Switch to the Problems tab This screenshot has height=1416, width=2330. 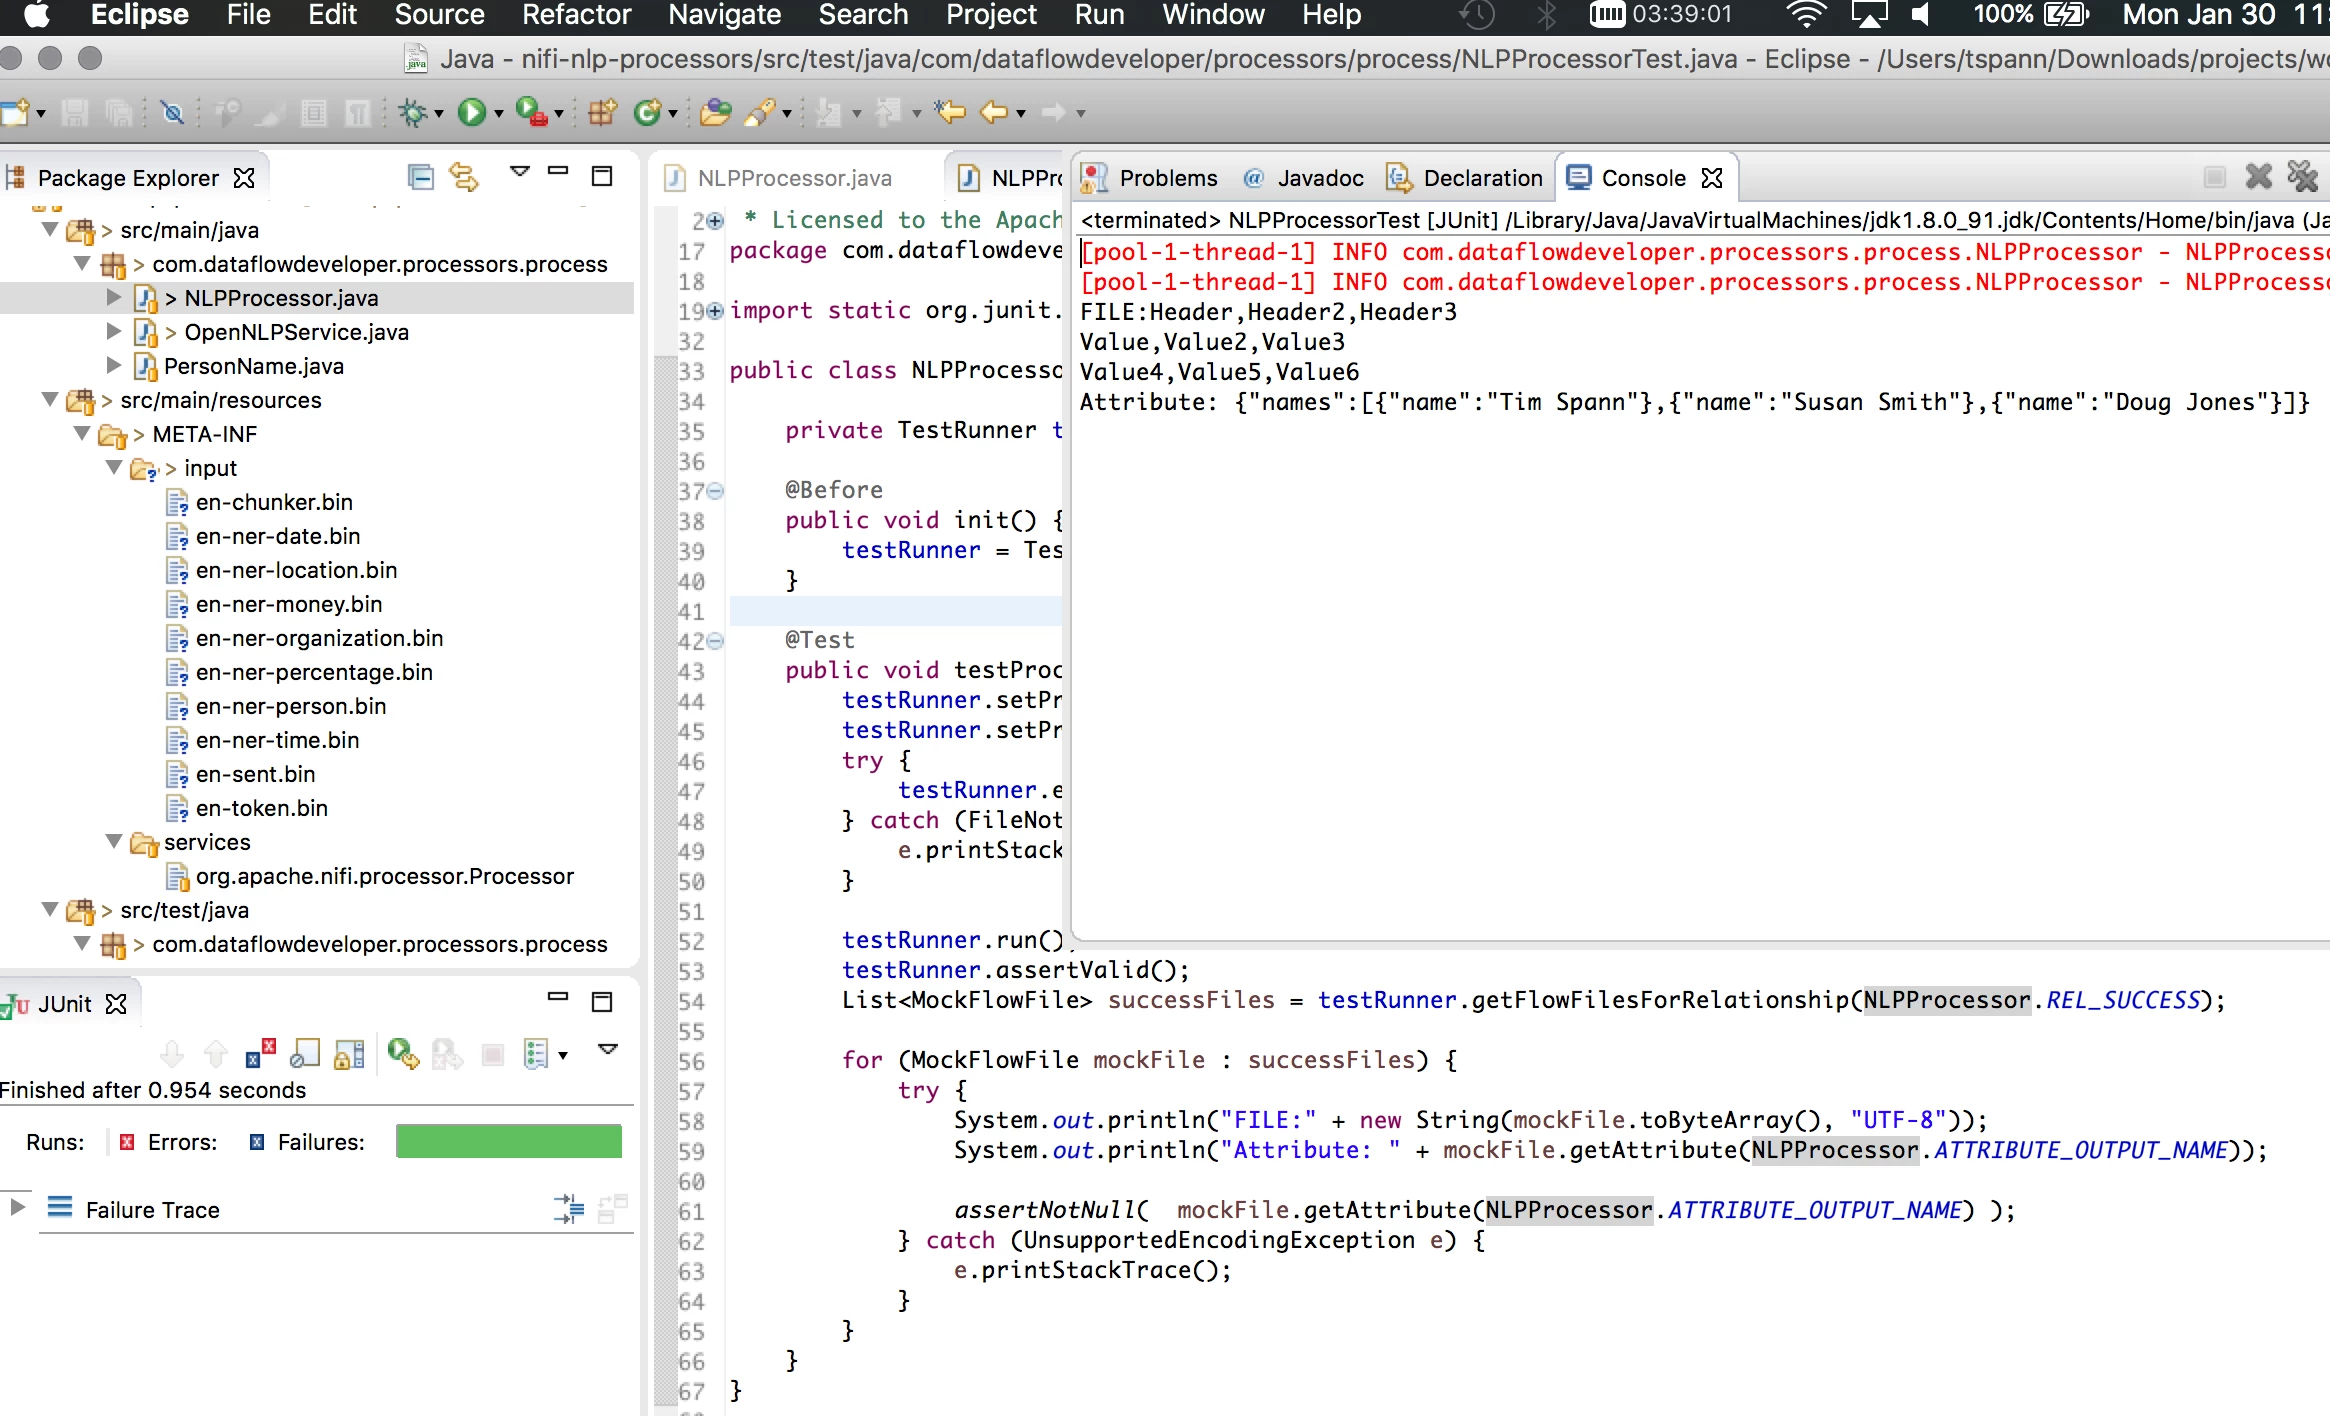point(1150,178)
